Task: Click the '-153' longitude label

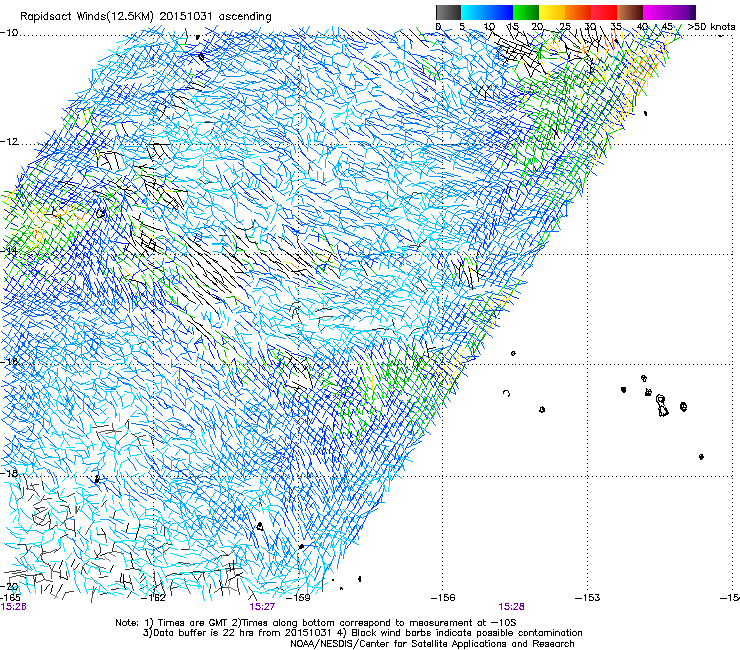Action: coord(588,598)
